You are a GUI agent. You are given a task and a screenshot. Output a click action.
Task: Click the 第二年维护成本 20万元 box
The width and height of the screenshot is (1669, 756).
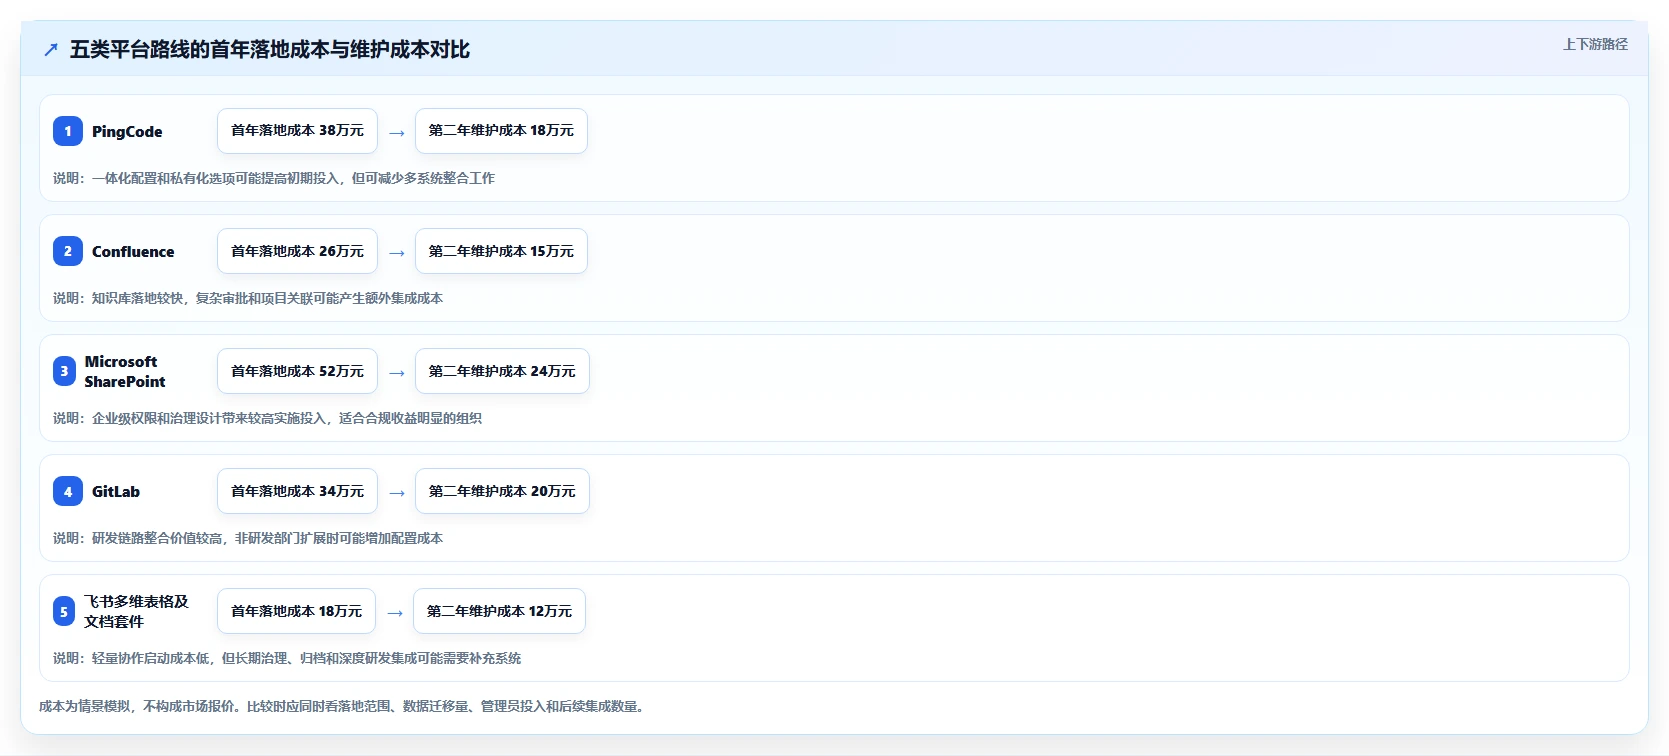point(502,491)
